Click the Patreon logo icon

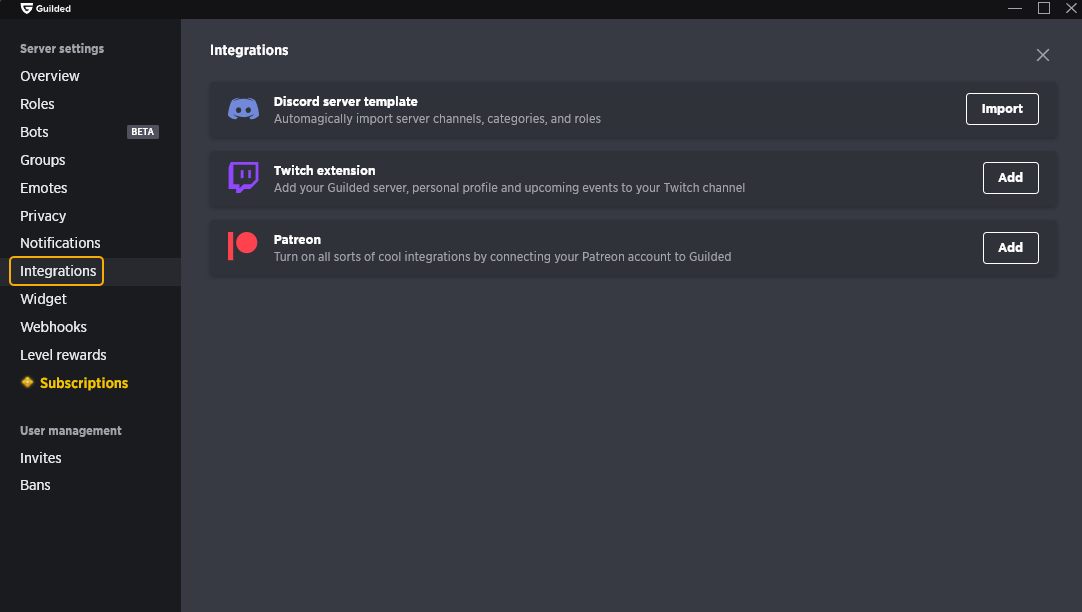tap(242, 246)
